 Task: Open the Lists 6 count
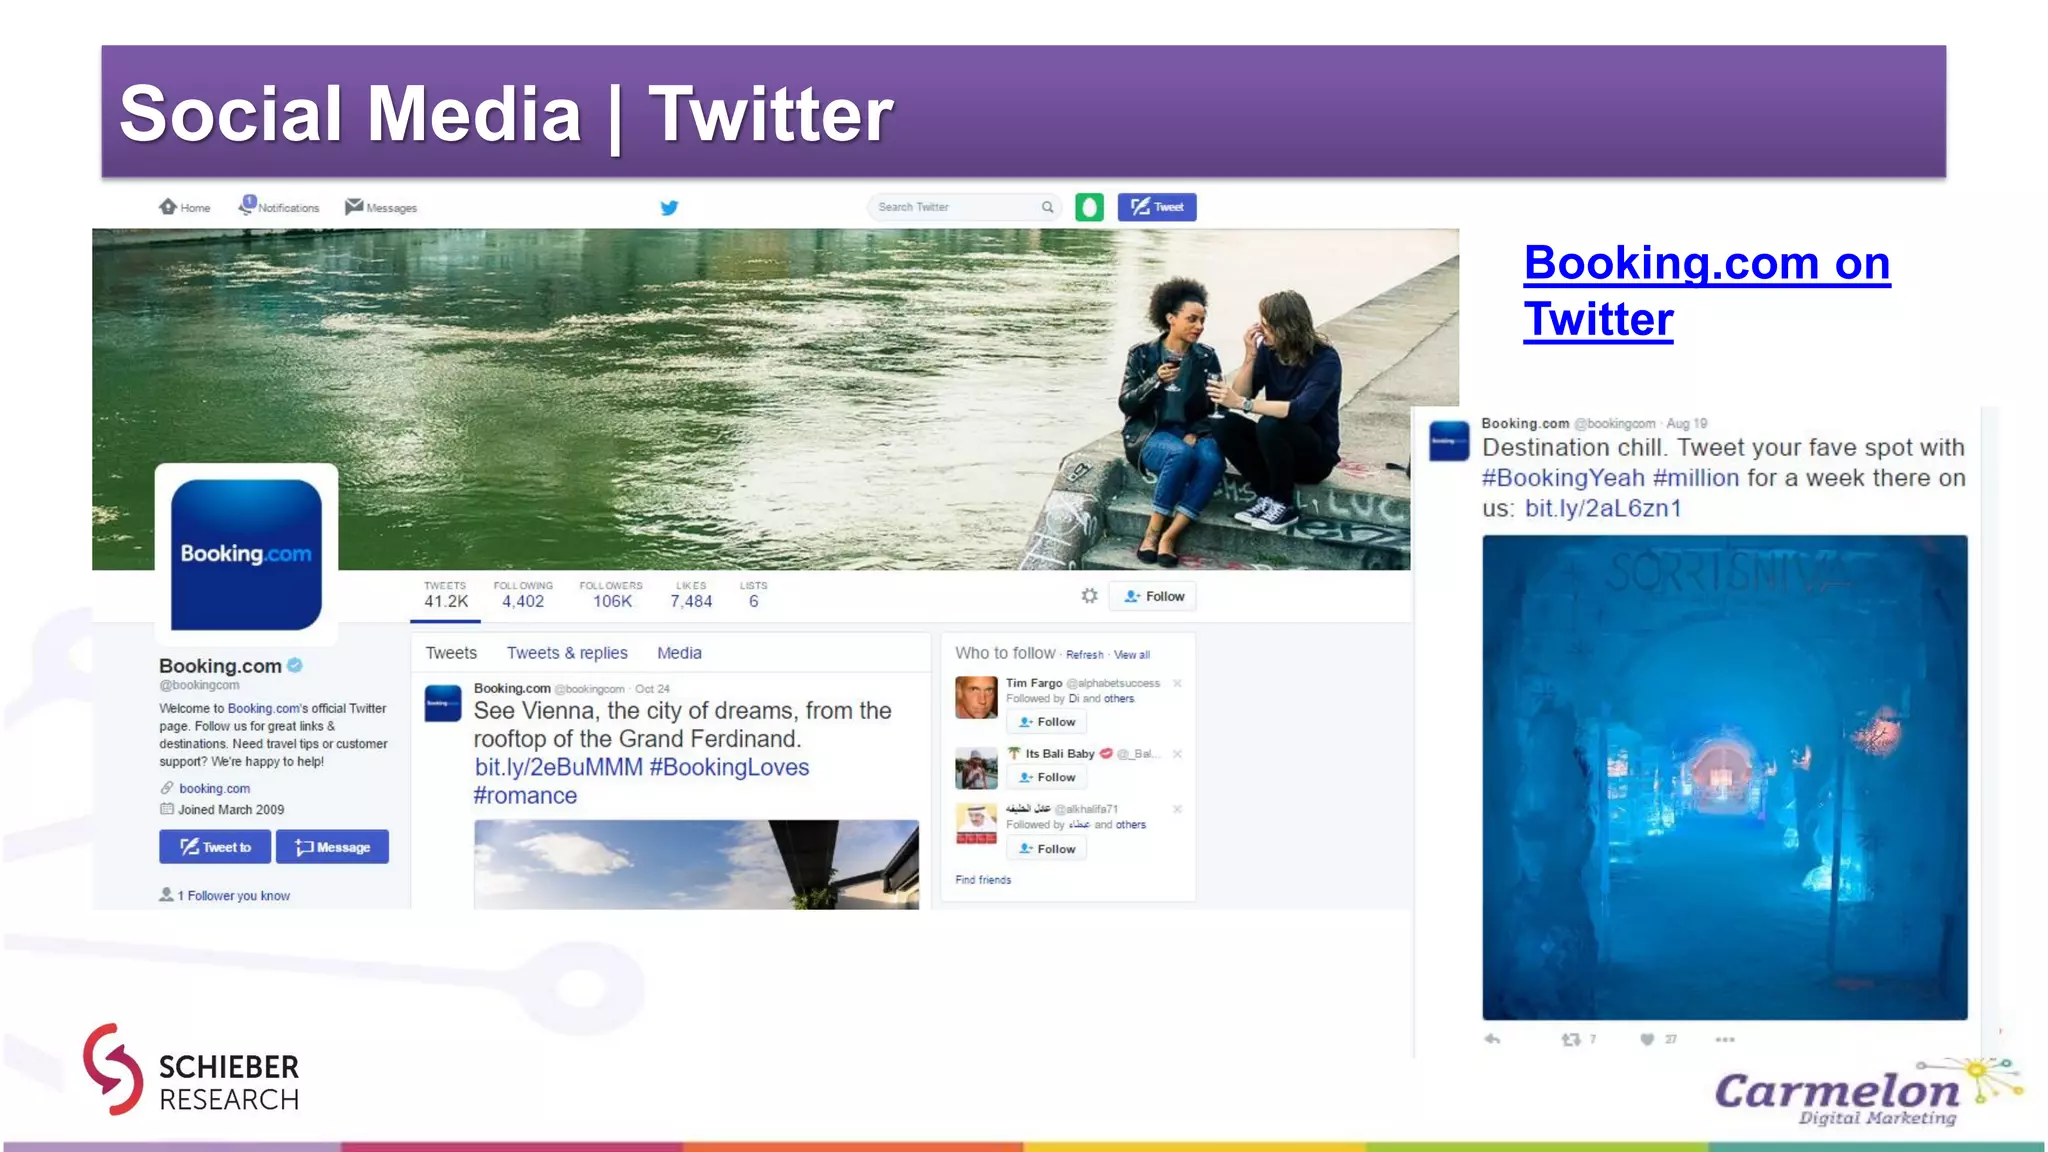pyautogui.click(x=754, y=594)
